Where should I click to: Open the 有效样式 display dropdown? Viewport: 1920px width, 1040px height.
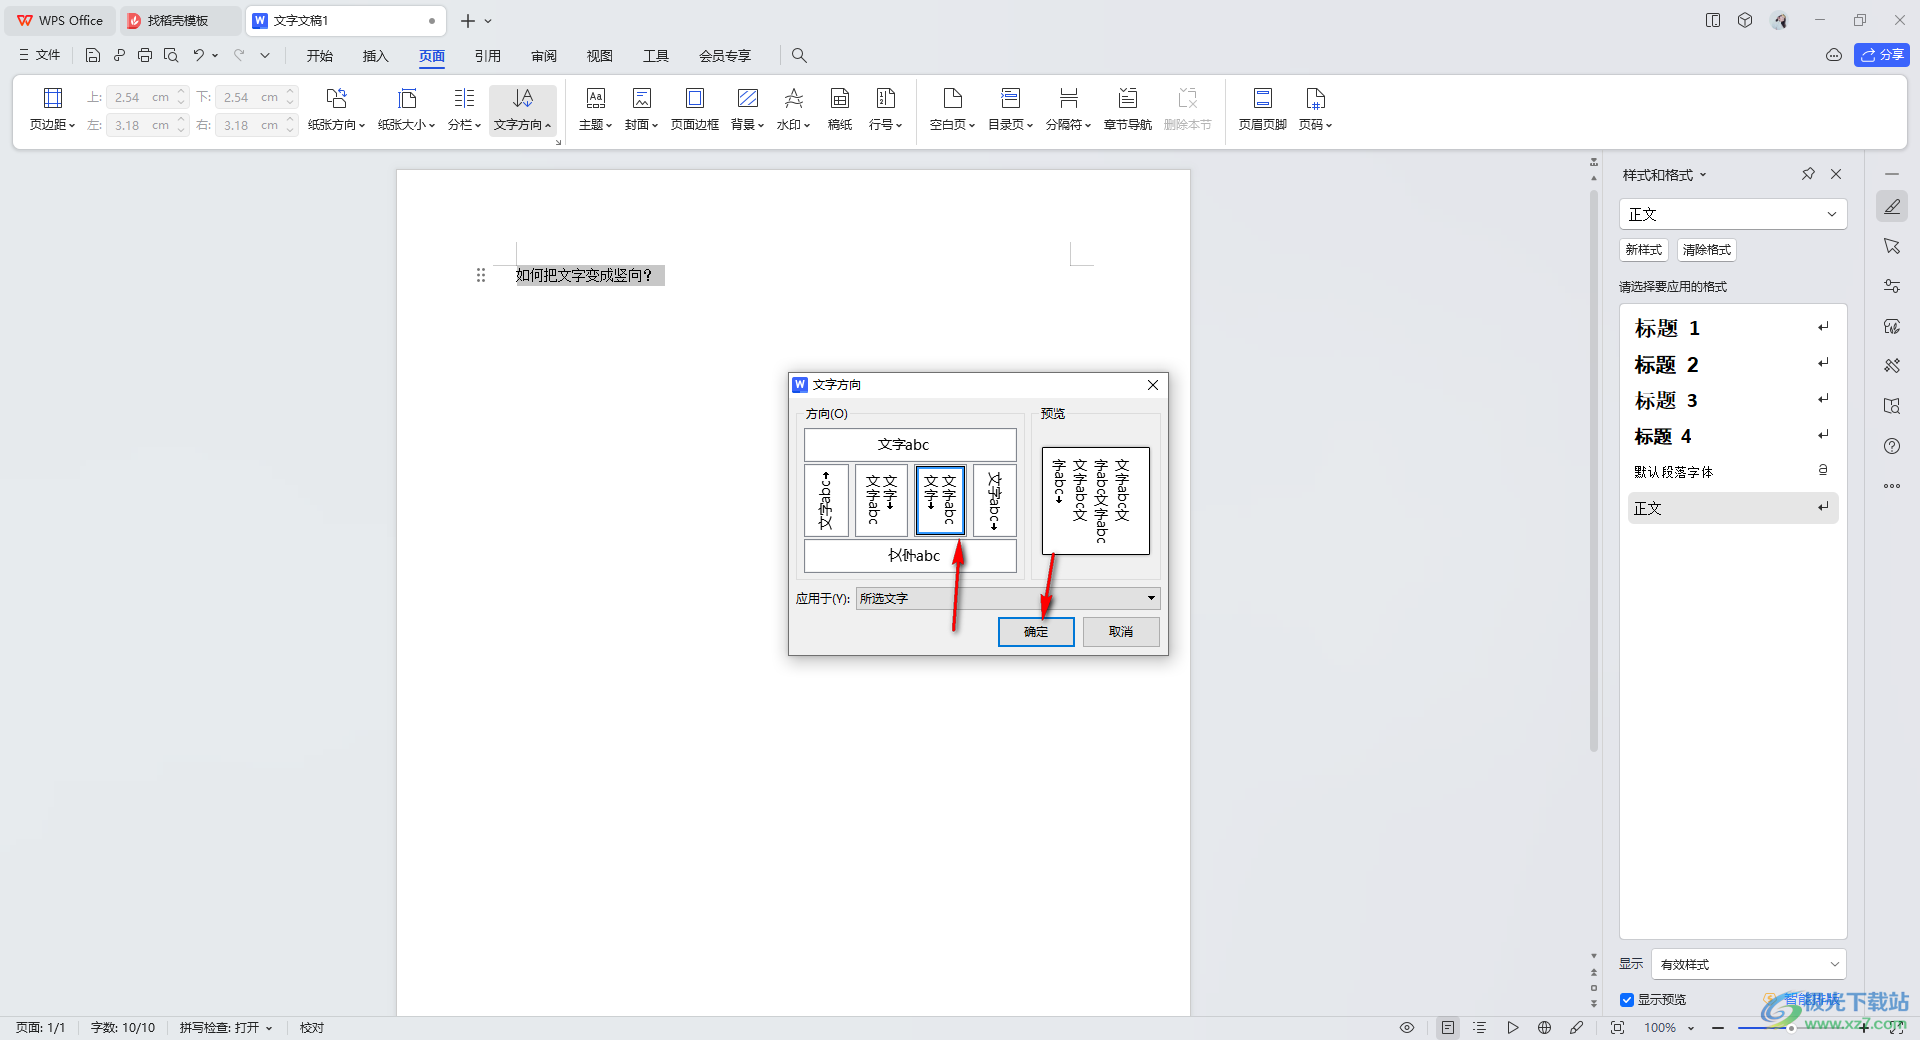click(1748, 964)
